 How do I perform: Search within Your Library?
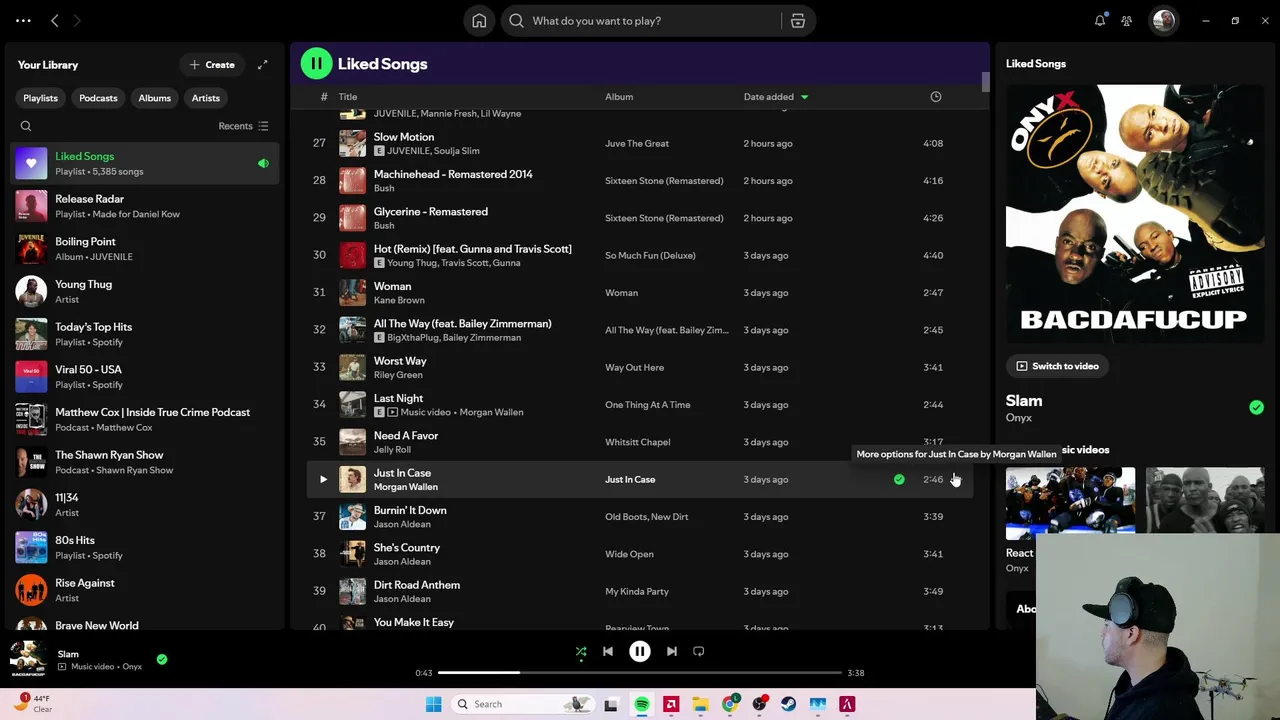(x=26, y=126)
